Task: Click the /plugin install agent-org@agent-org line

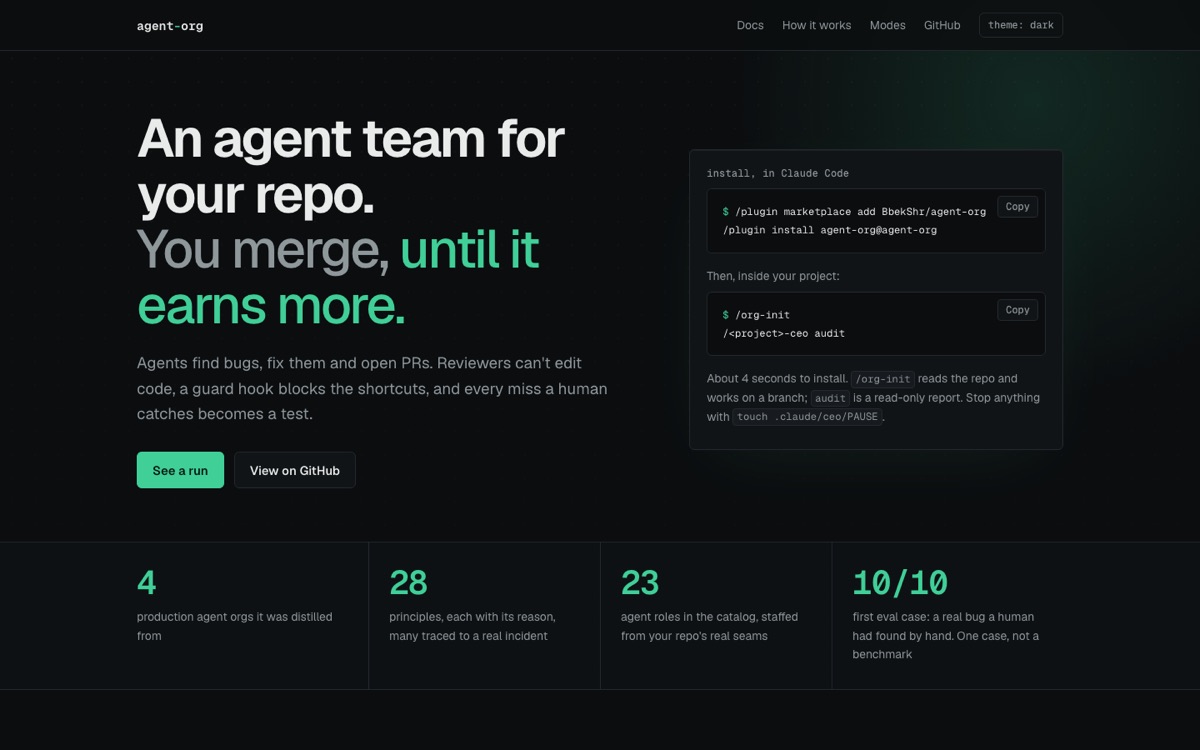Action: pyautogui.click(x=829, y=230)
